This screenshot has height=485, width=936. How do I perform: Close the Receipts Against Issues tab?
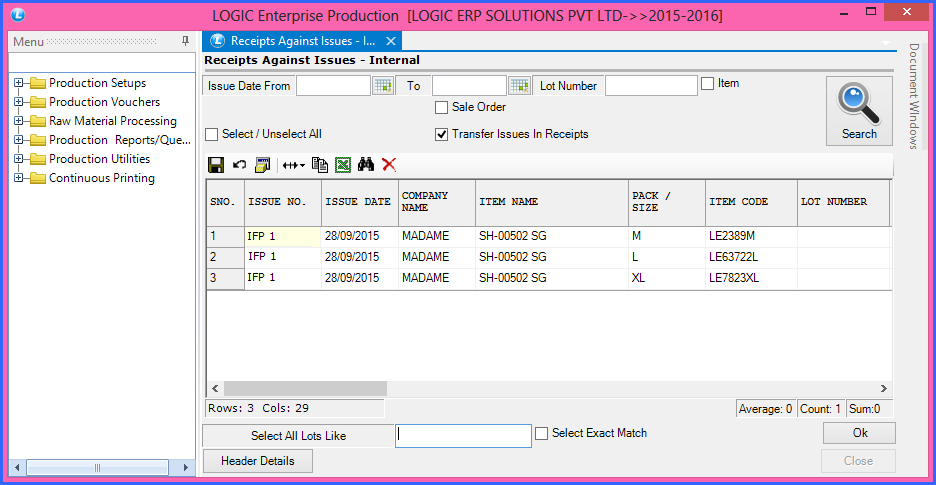point(390,41)
